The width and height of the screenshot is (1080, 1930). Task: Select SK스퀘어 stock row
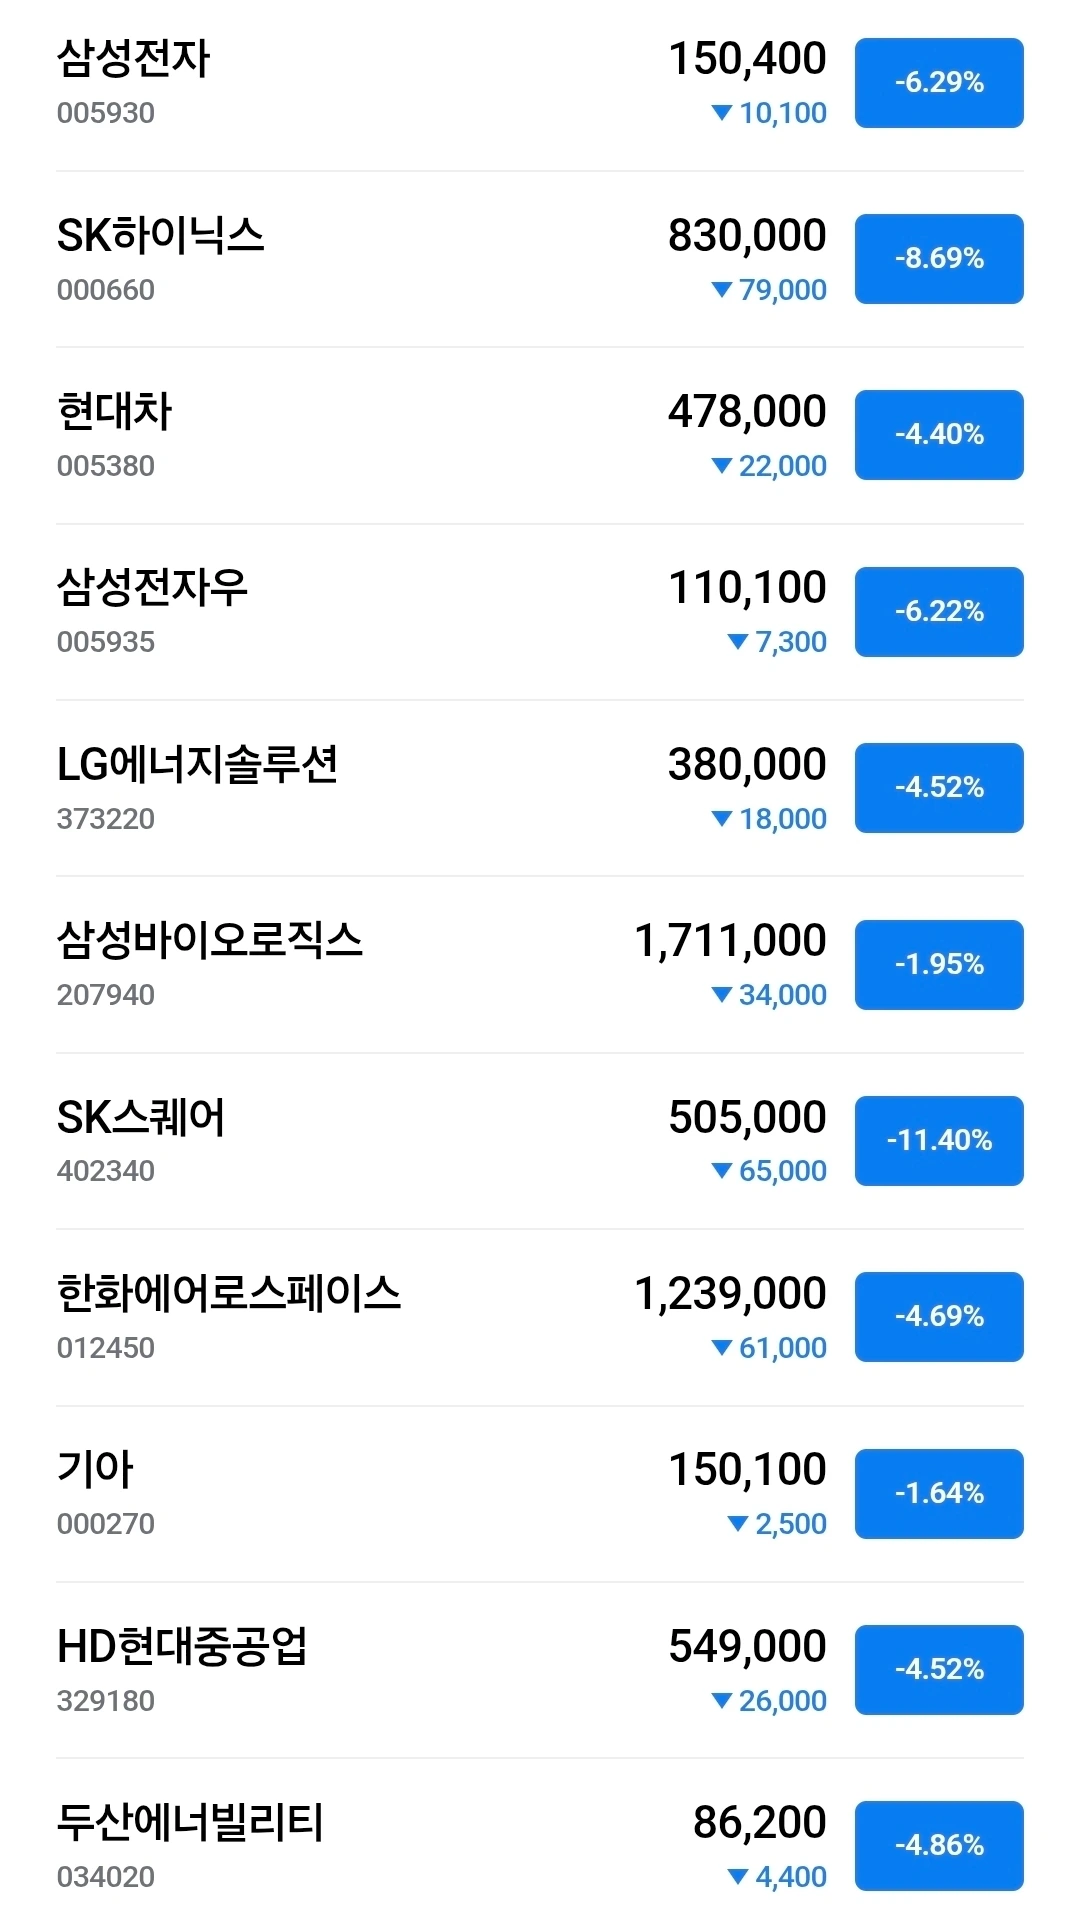[x=141, y=1118]
